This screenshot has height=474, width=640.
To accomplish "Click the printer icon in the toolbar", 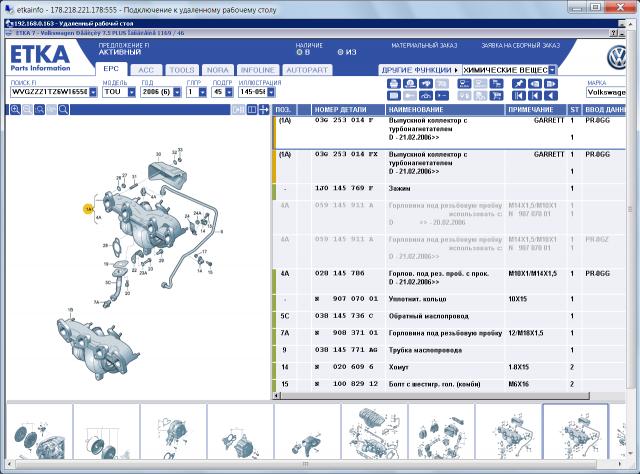I will coord(393,84).
